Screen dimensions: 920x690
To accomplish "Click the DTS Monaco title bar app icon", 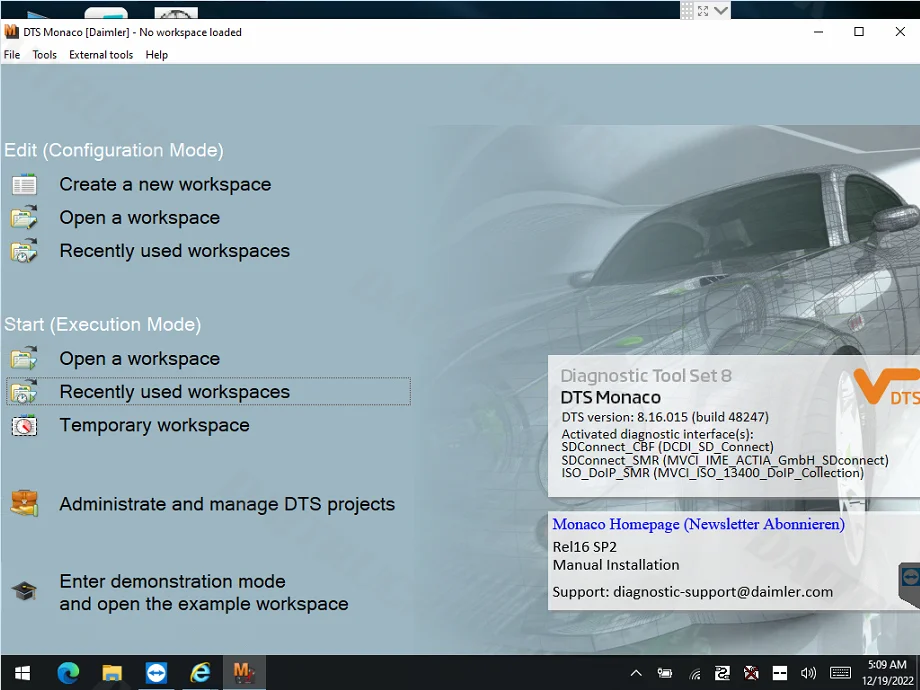I will coord(11,32).
